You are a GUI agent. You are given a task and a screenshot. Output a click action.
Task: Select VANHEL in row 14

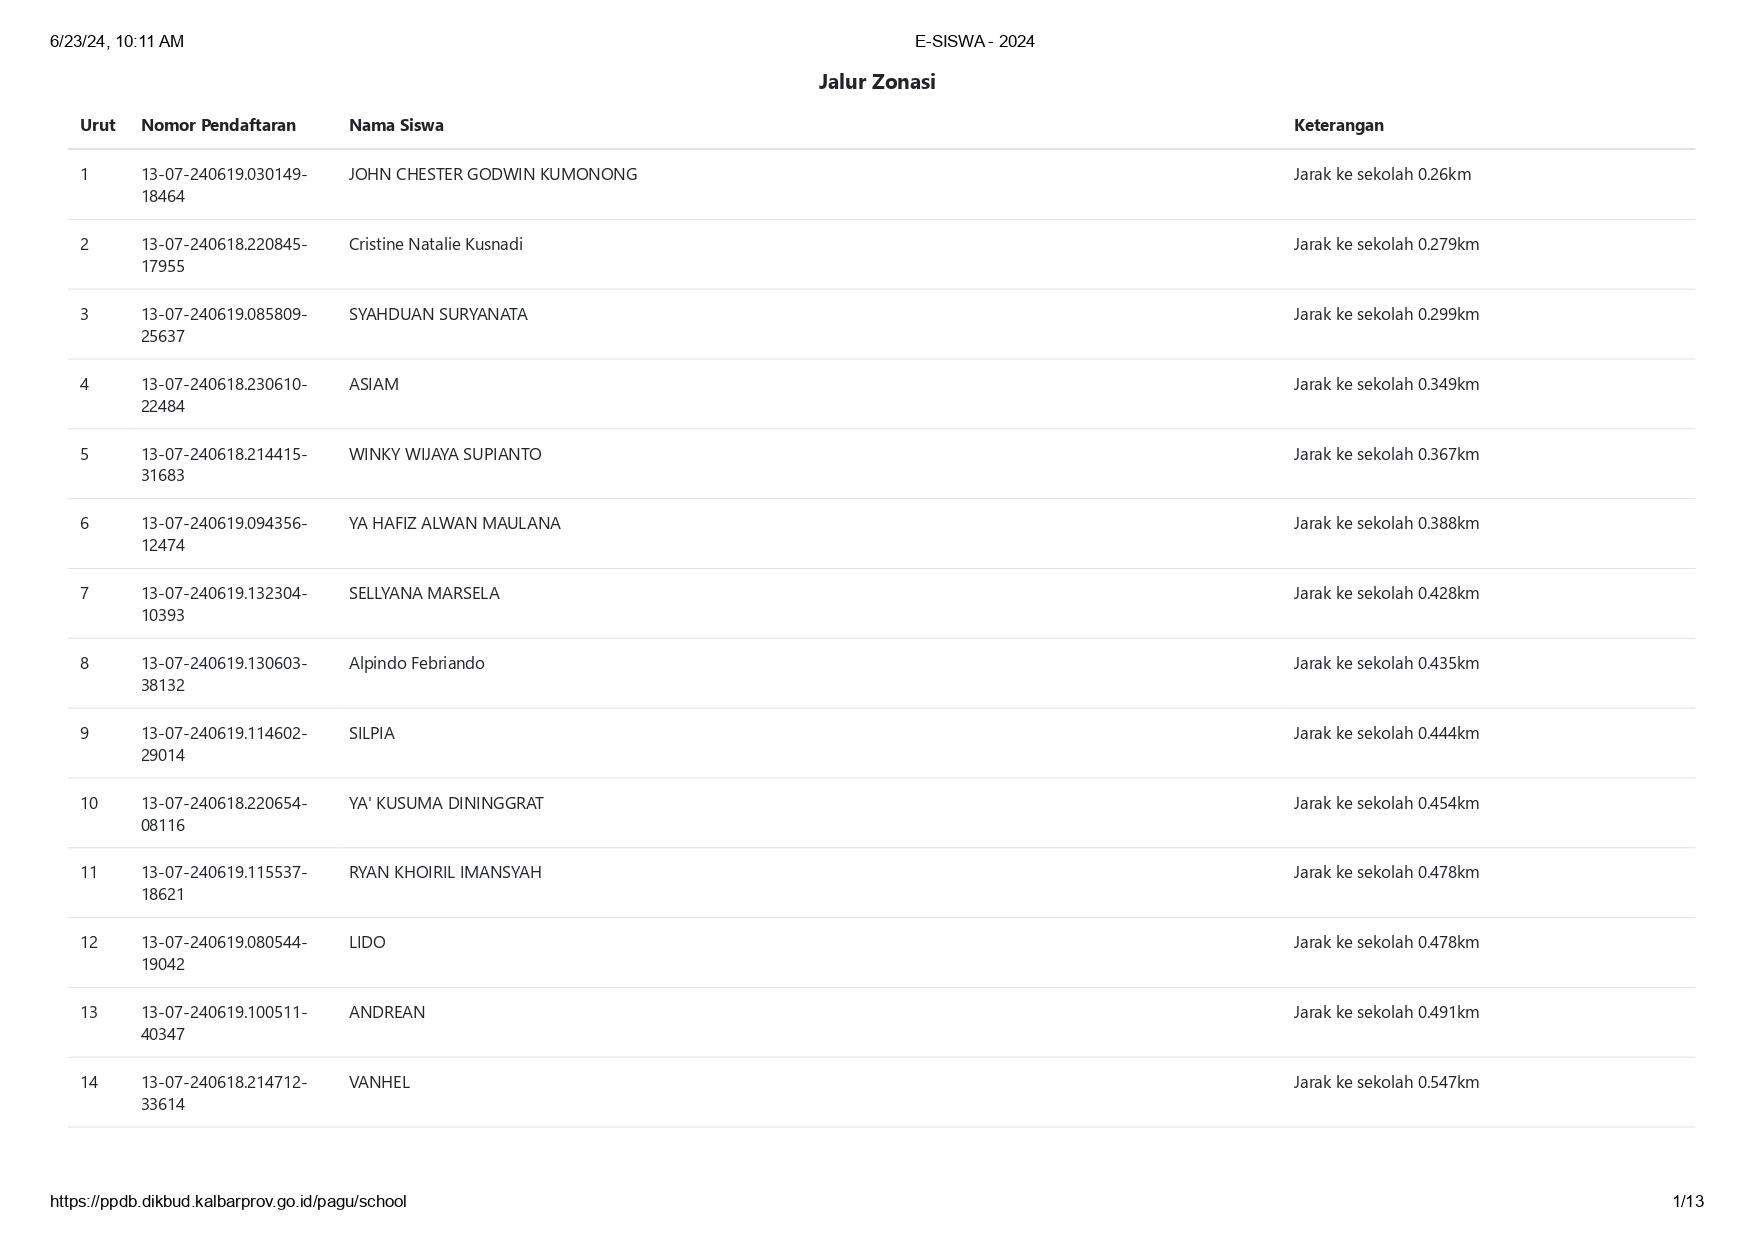pyautogui.click(x=379, y=1082)
